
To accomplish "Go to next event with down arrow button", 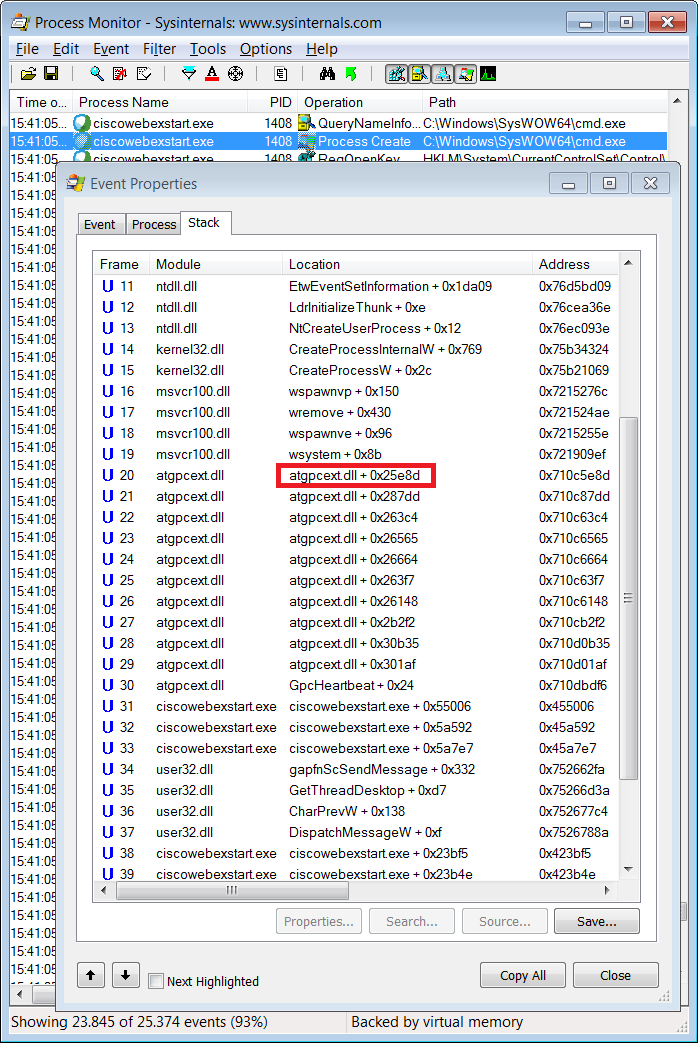I will coord(125,975).
